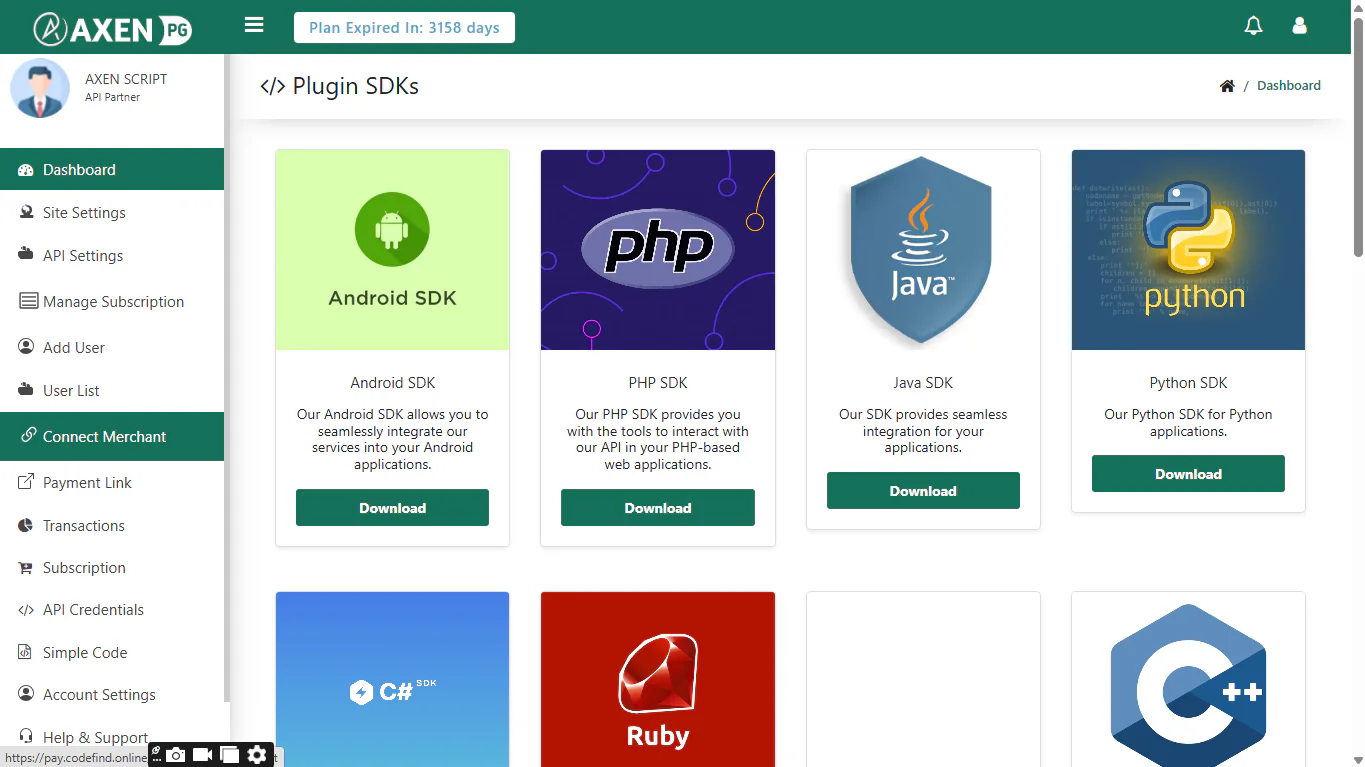Click the sidebar vertical scrollbar
1365x767 pixels.
click(227, 380)
